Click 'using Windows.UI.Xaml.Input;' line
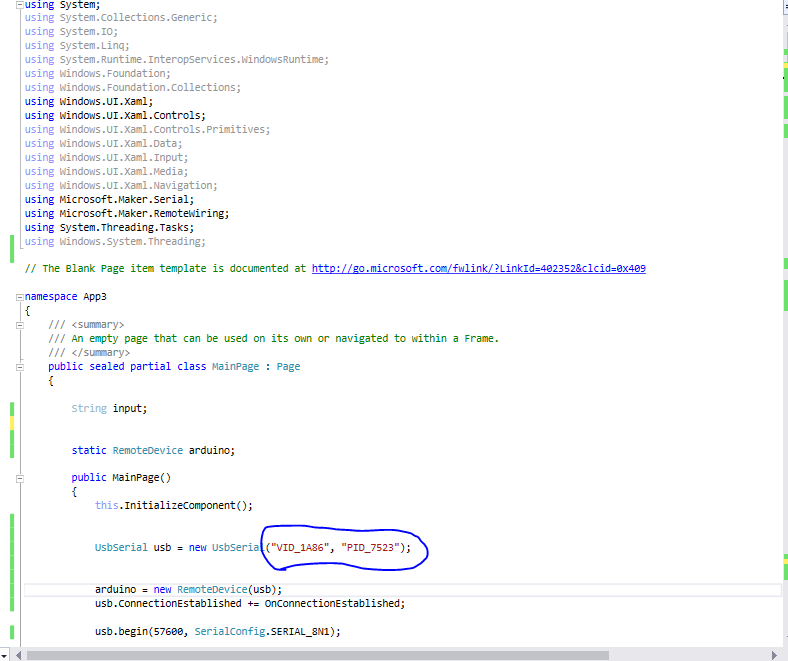This screenshot has width=788, height=661. point(106,158)
